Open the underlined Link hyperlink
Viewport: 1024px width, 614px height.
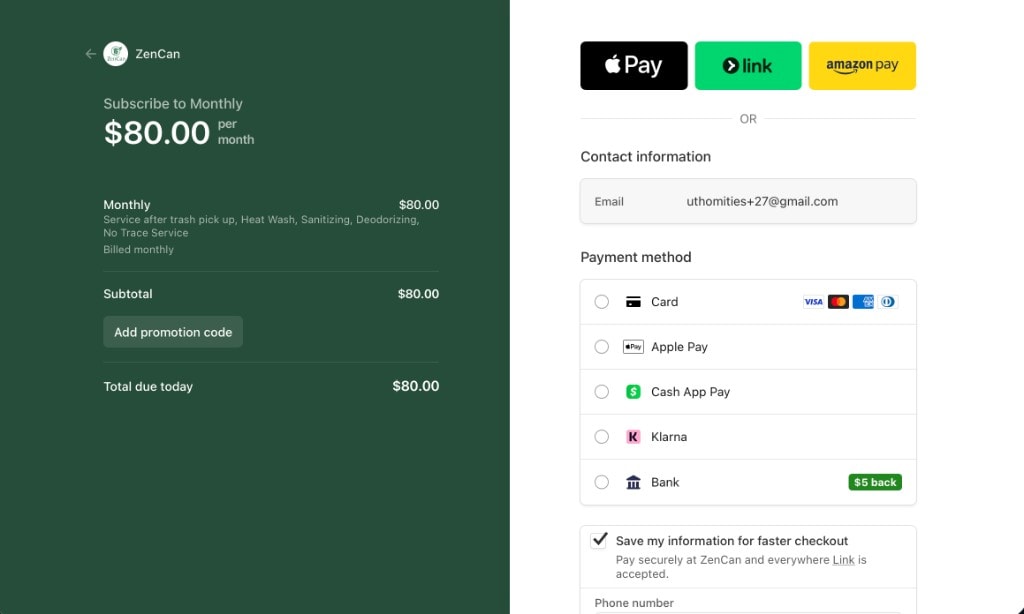coord(843,560)
